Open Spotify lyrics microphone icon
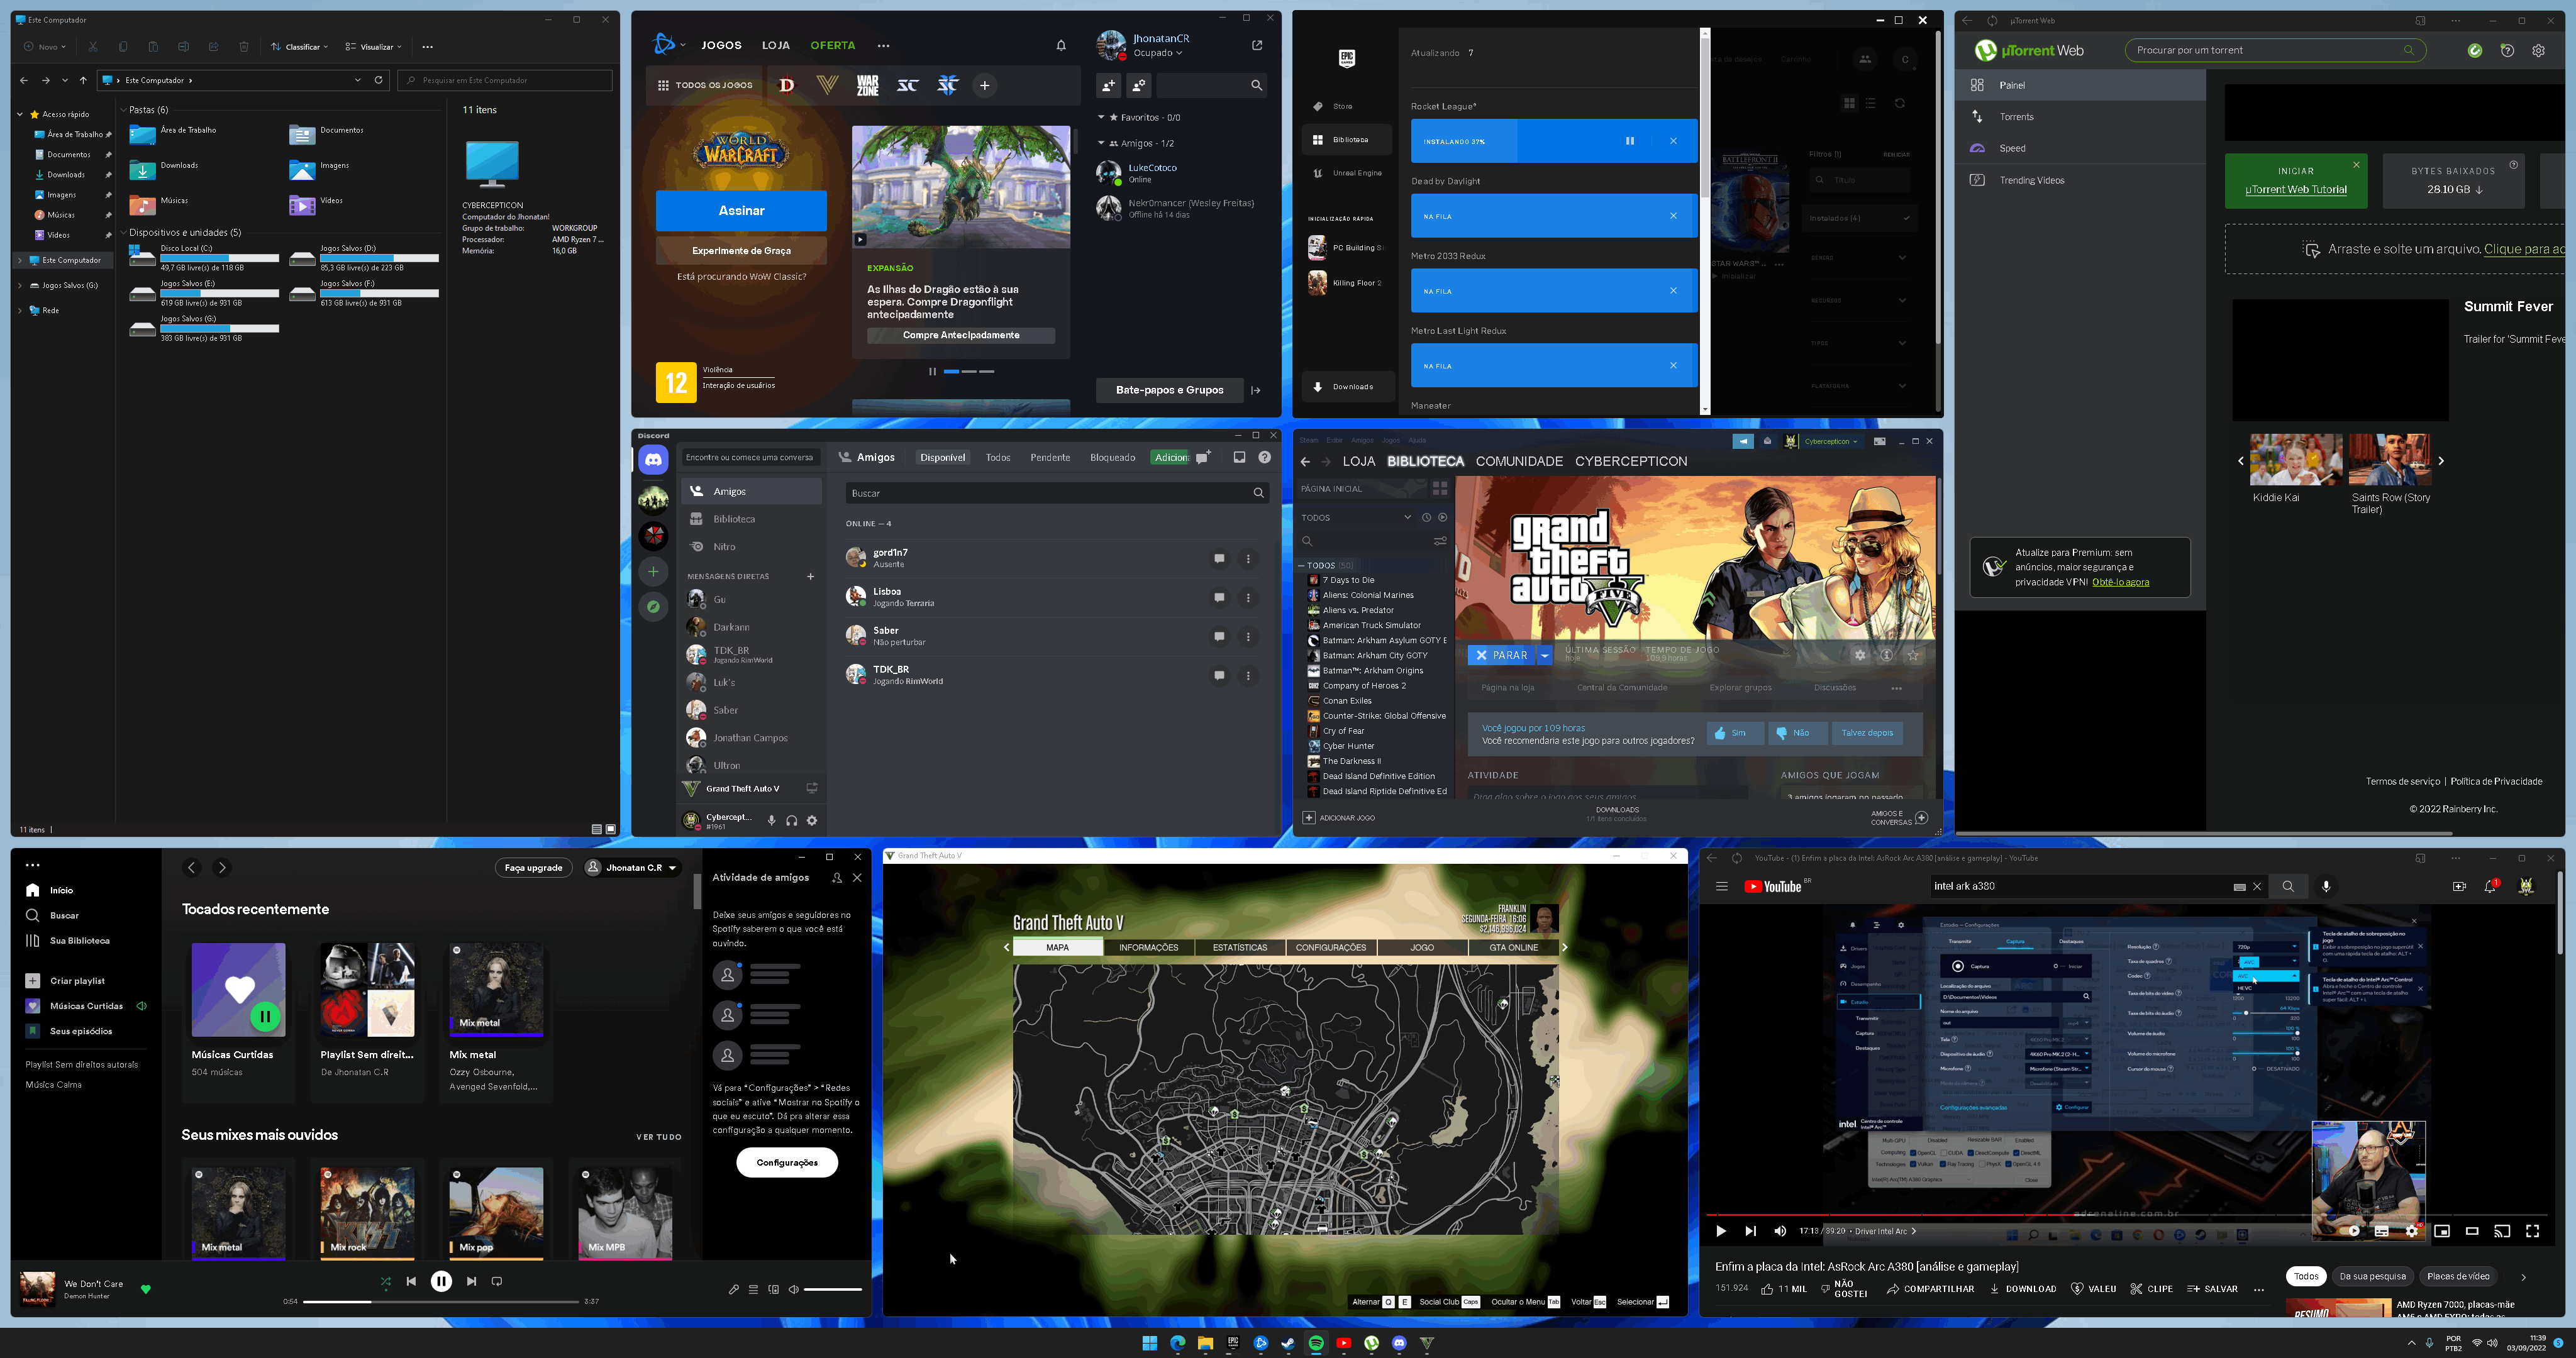 pos(733,1289)
